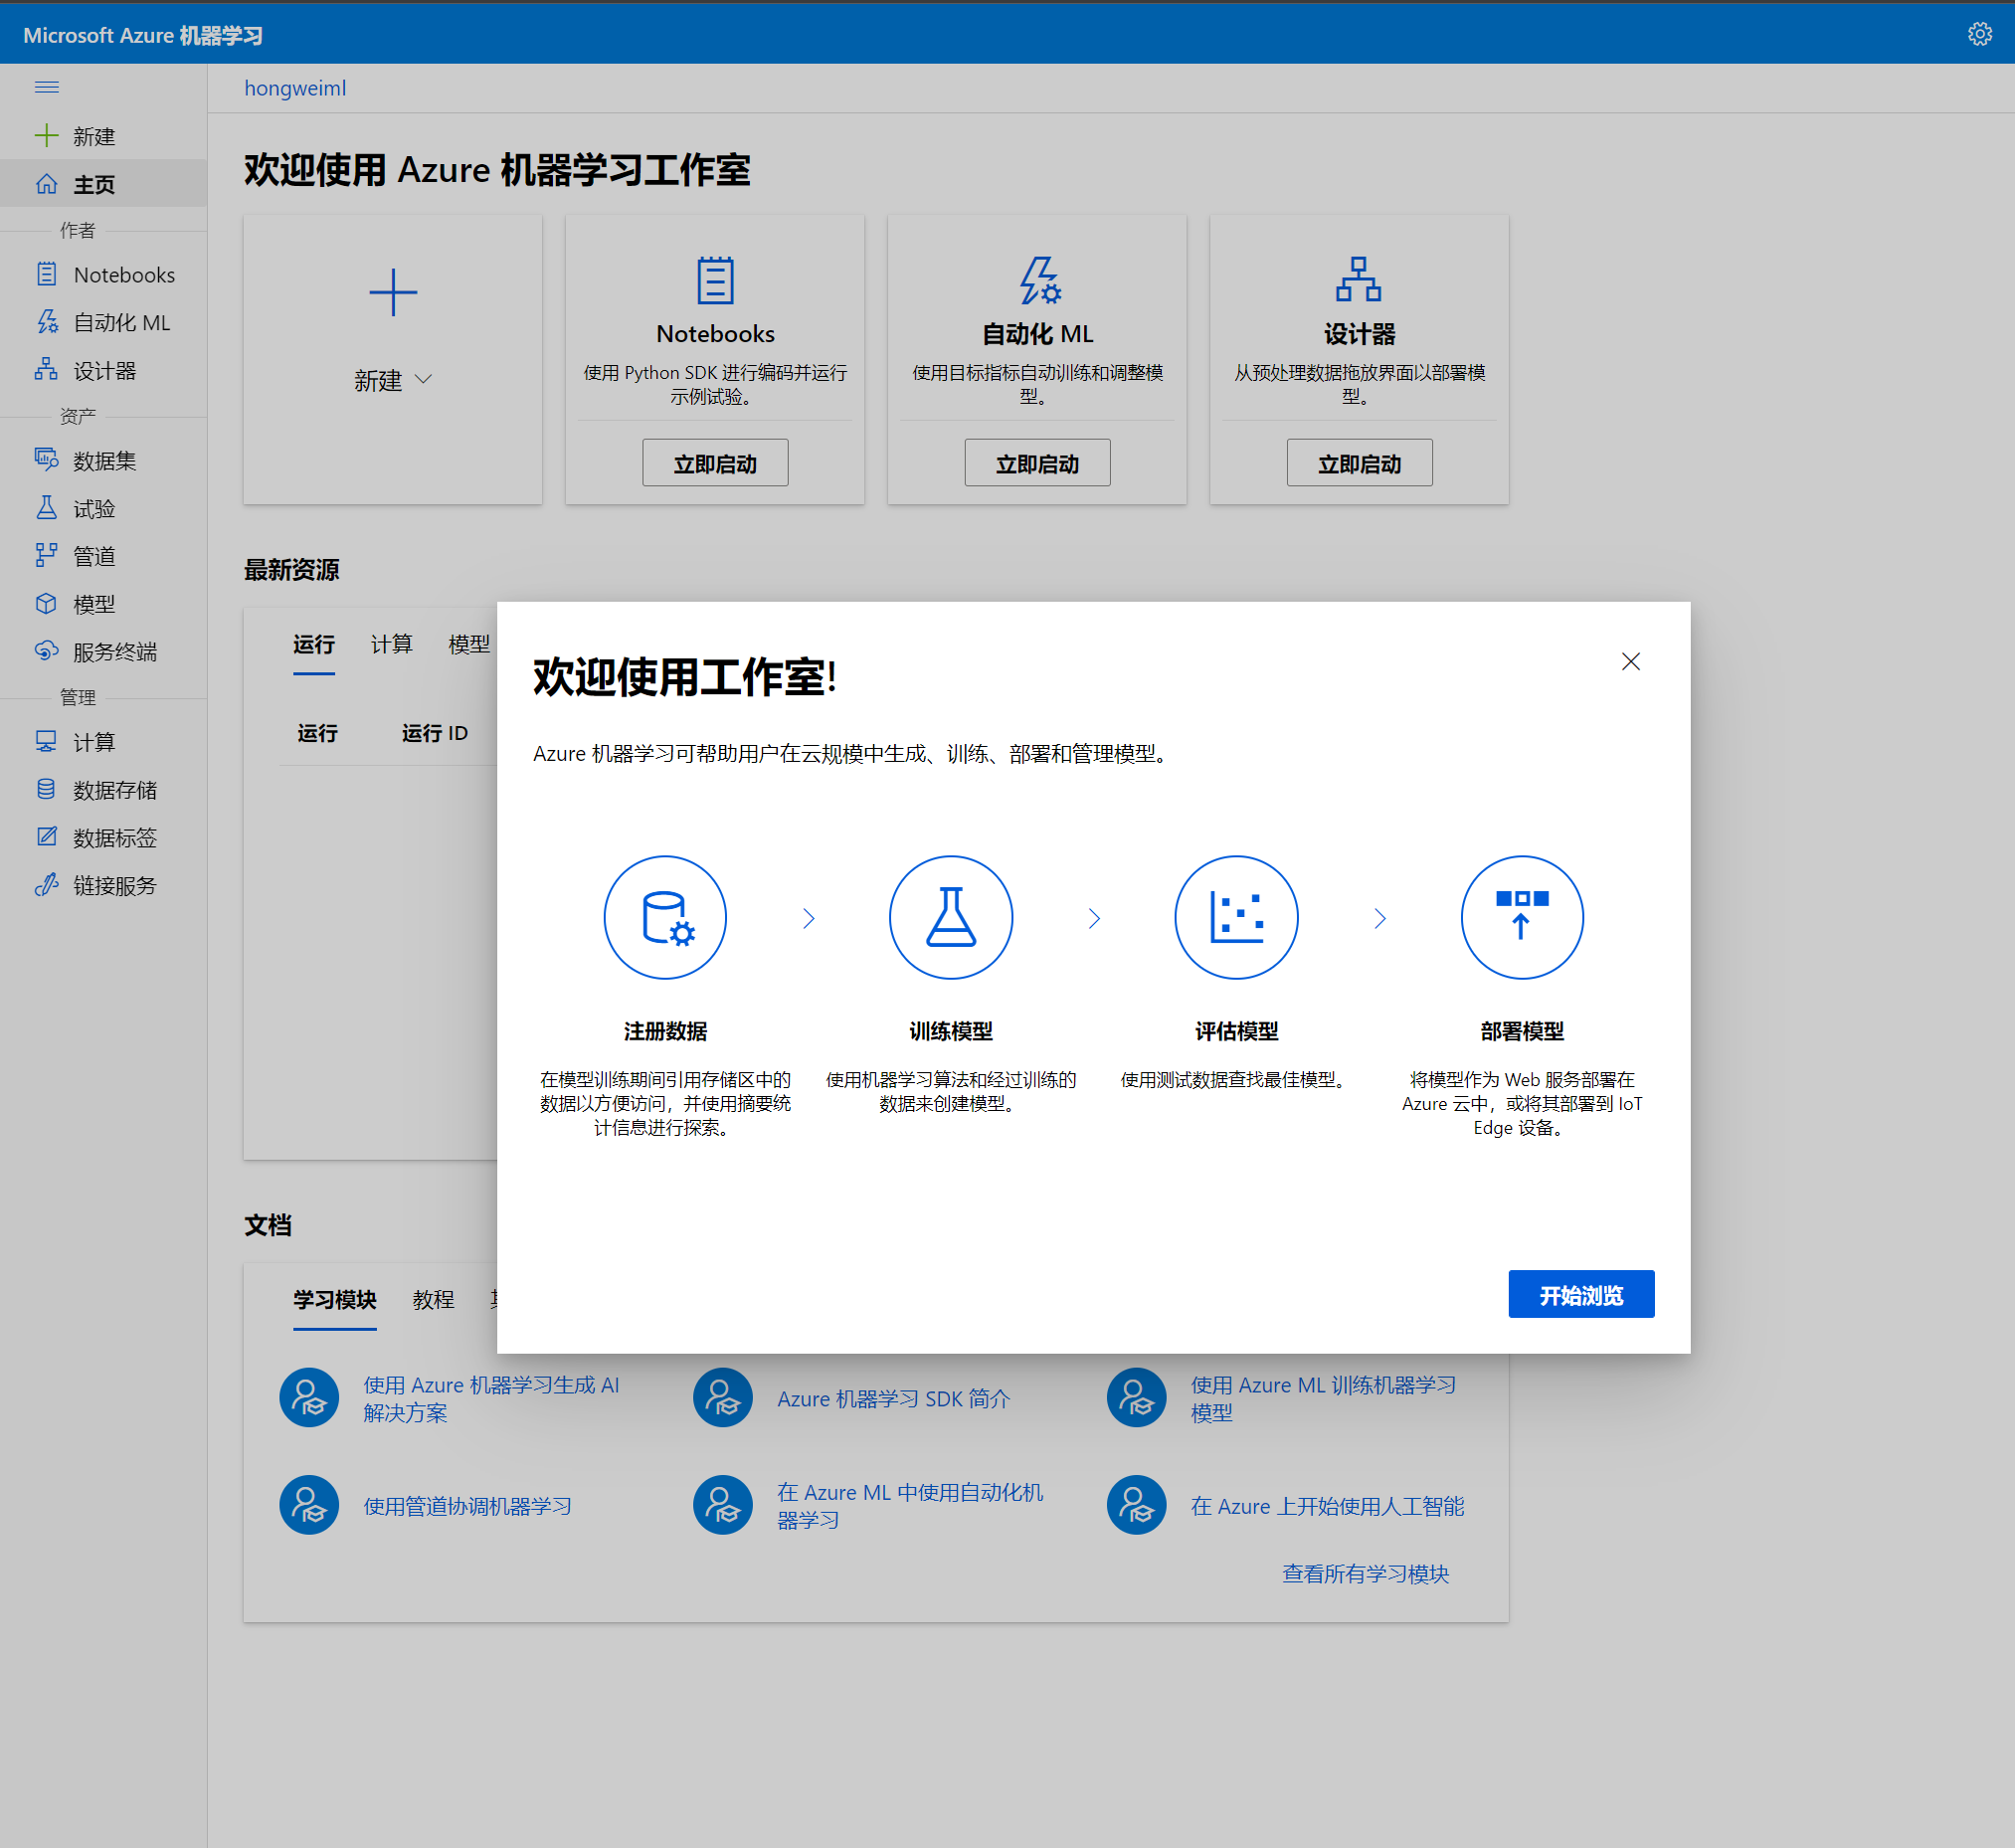Switch to the 计算 tab under 最新资源

point(391,645)
